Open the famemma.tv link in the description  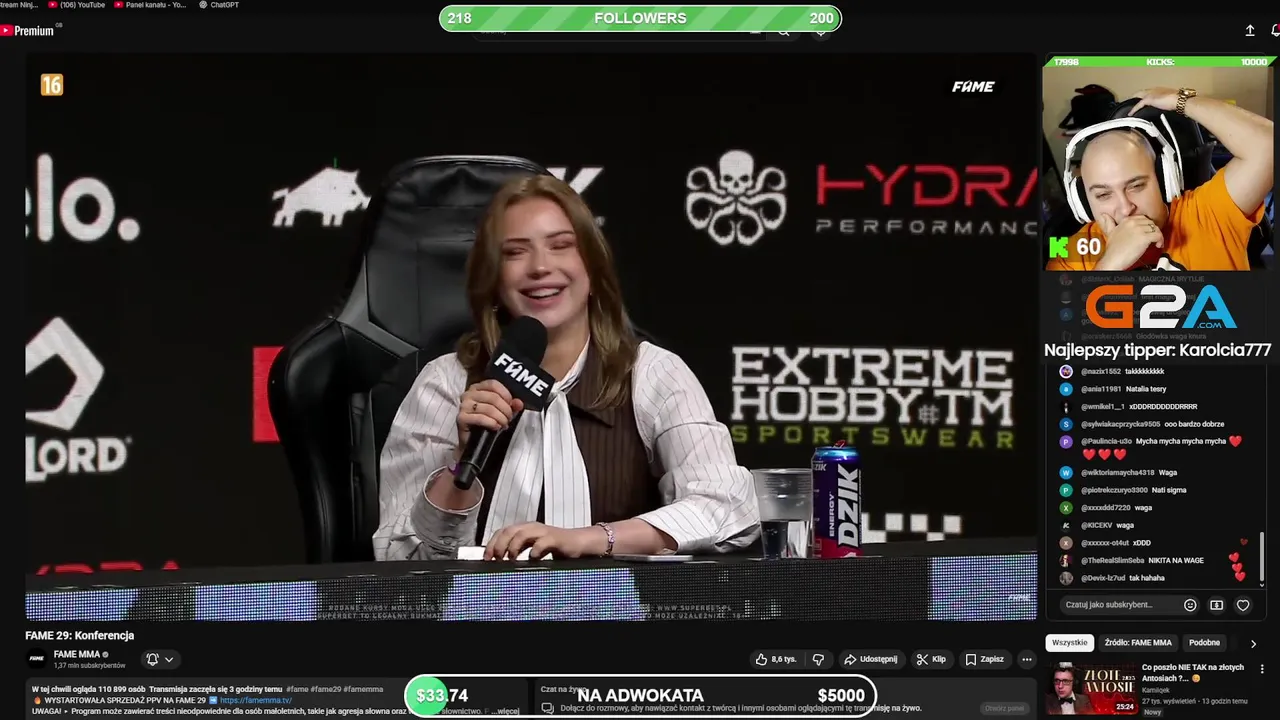tap(255, 700)
